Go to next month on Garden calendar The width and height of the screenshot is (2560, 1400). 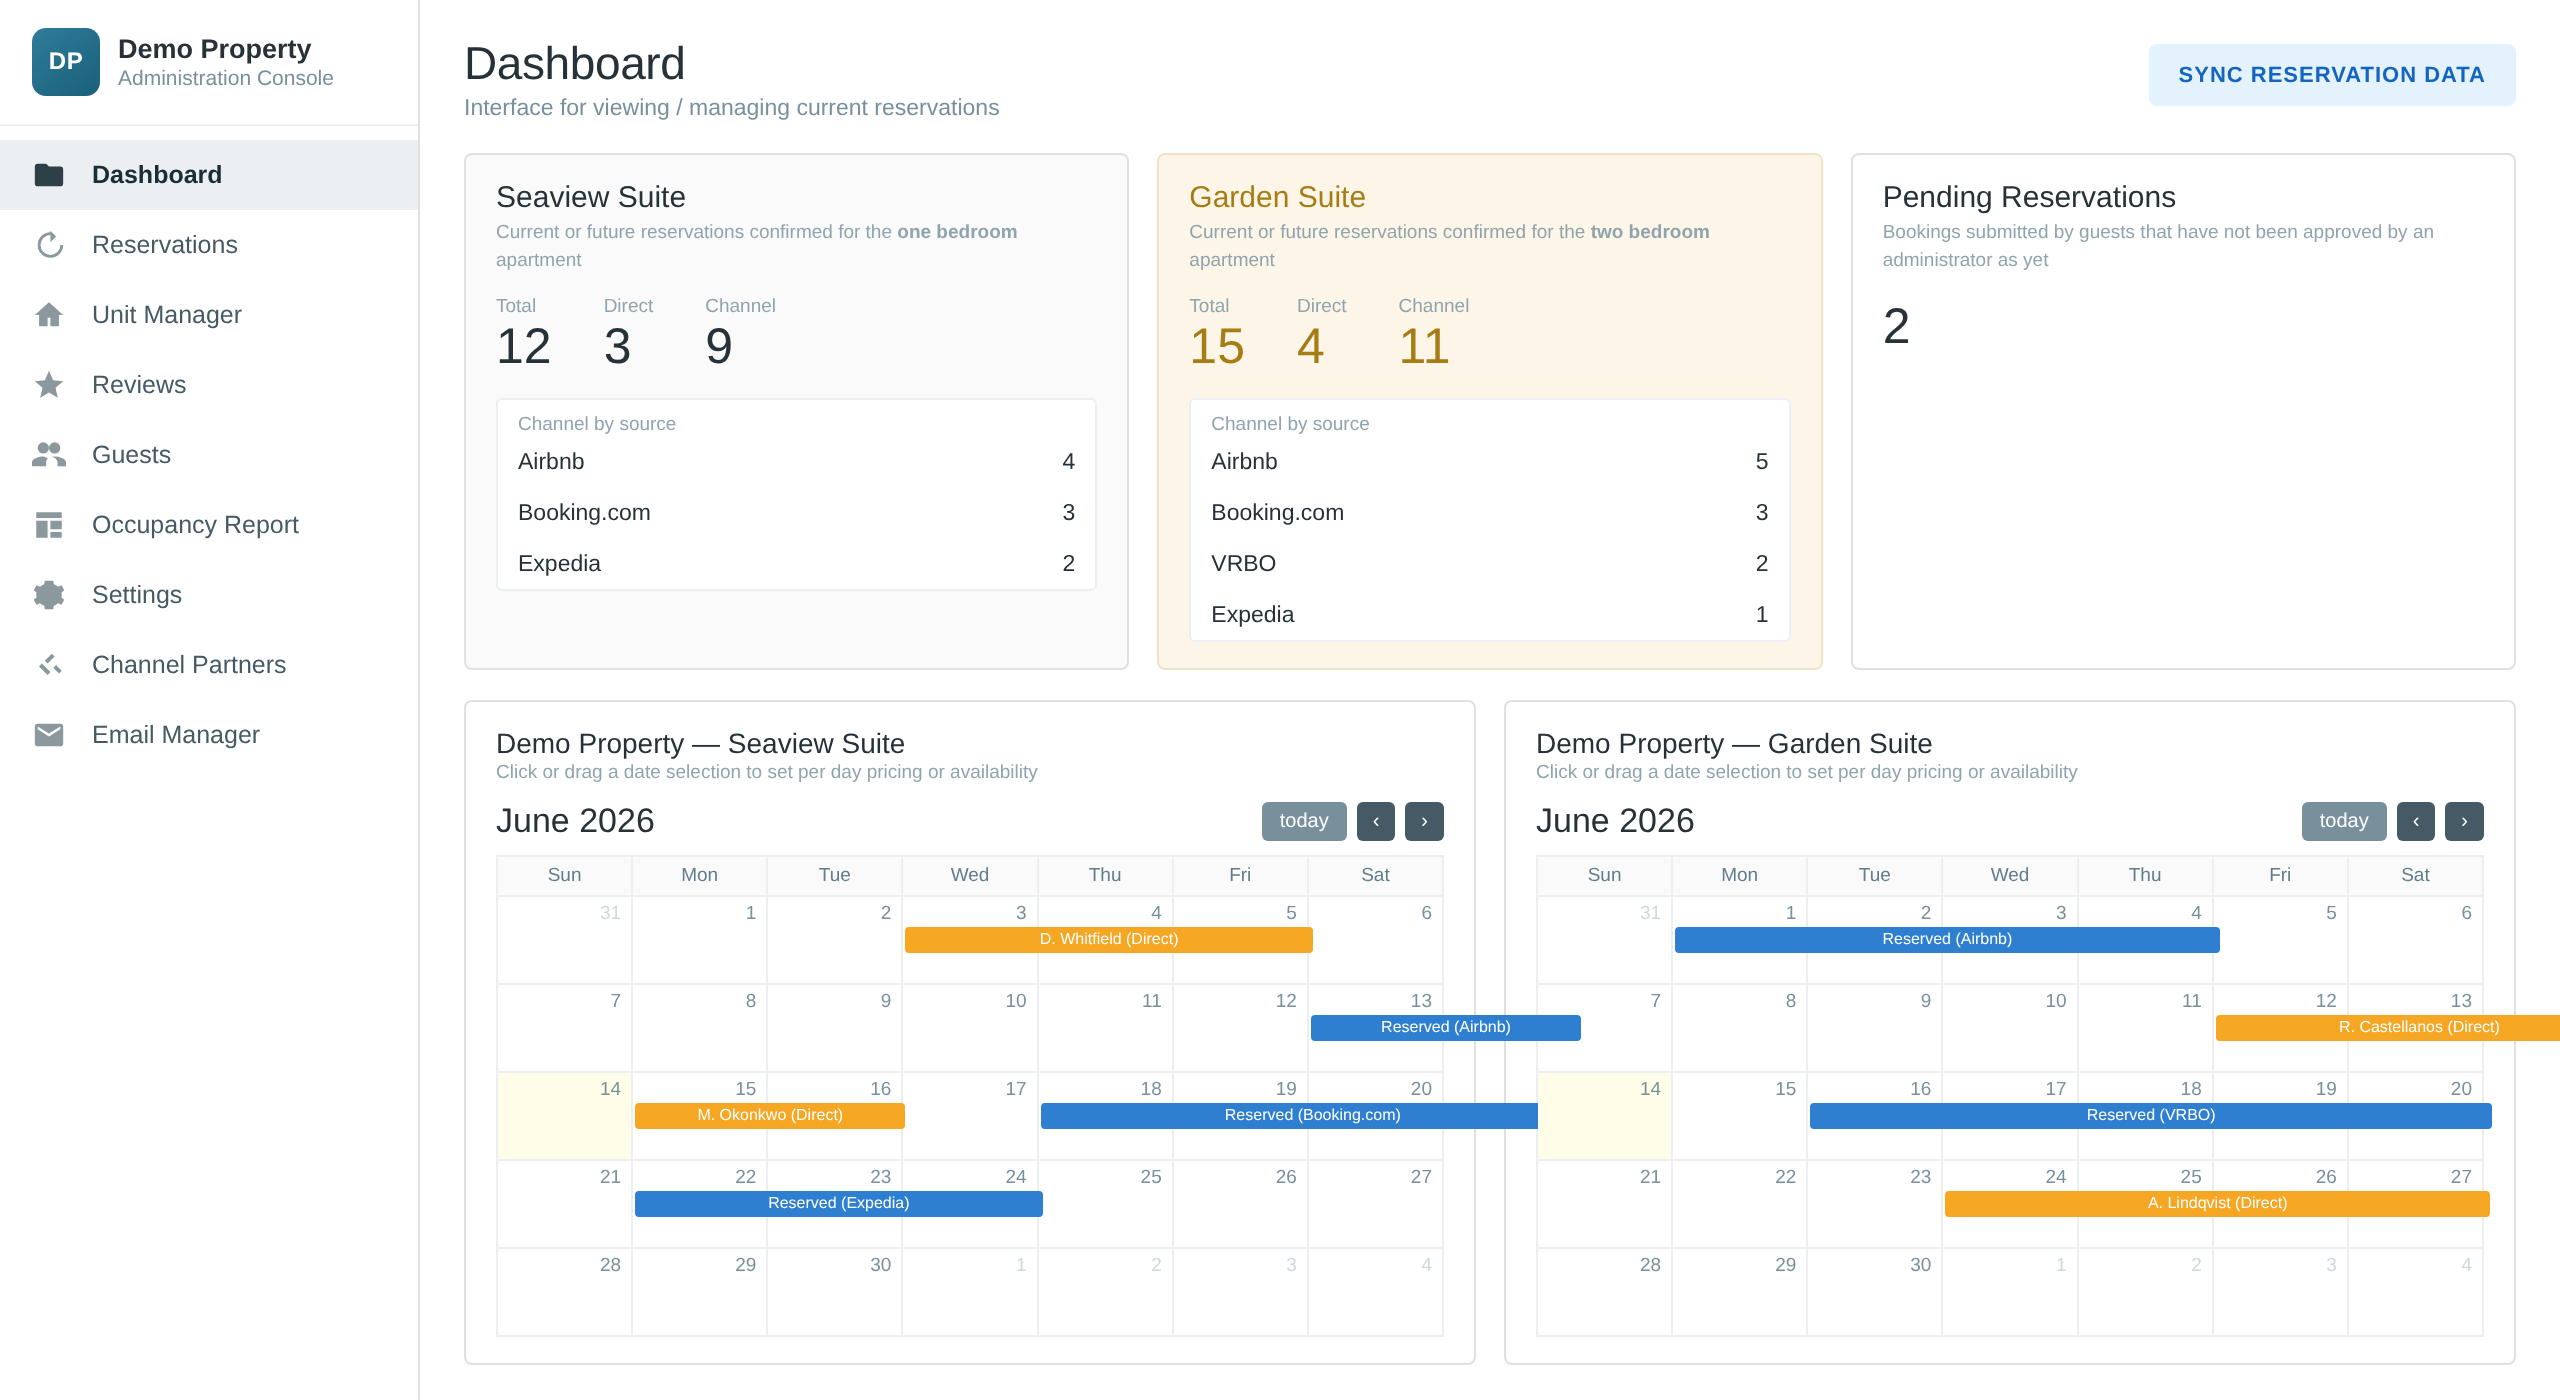(x=2464, y=821)
